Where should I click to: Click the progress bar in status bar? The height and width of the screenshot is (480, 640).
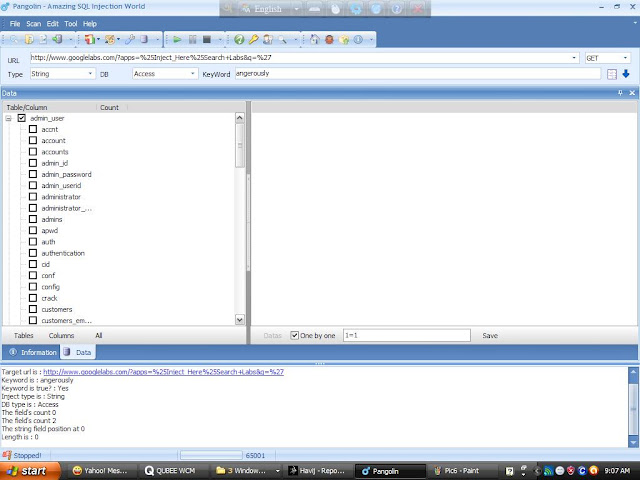pos(211,455)
